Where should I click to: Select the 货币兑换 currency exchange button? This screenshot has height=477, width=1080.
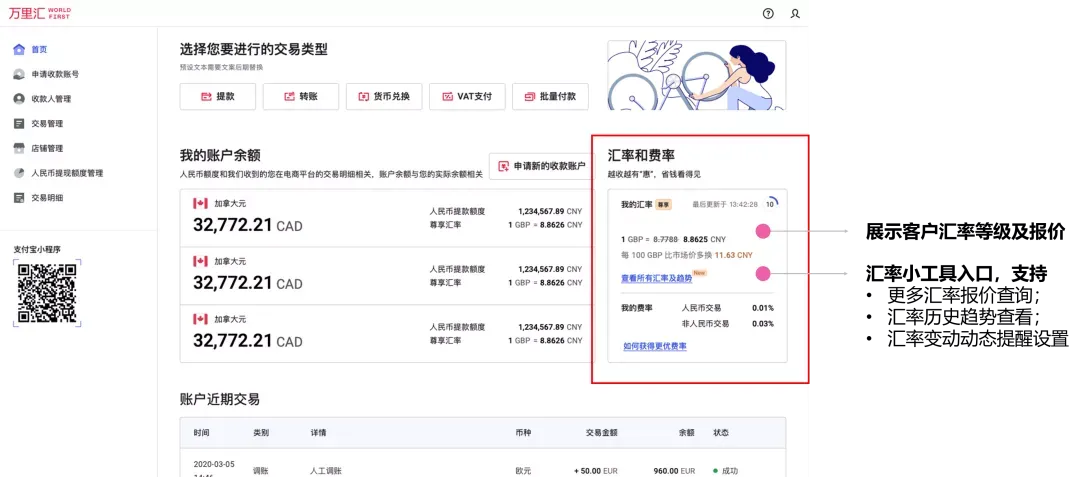pyautogui.click(x=383, y=97)
